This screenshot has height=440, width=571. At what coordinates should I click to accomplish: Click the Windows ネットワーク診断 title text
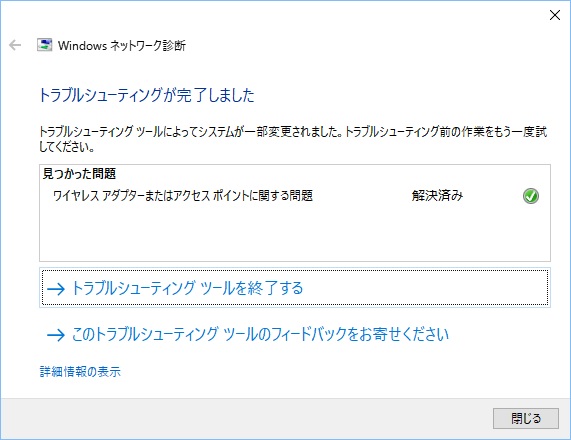(x=122, y=46)
